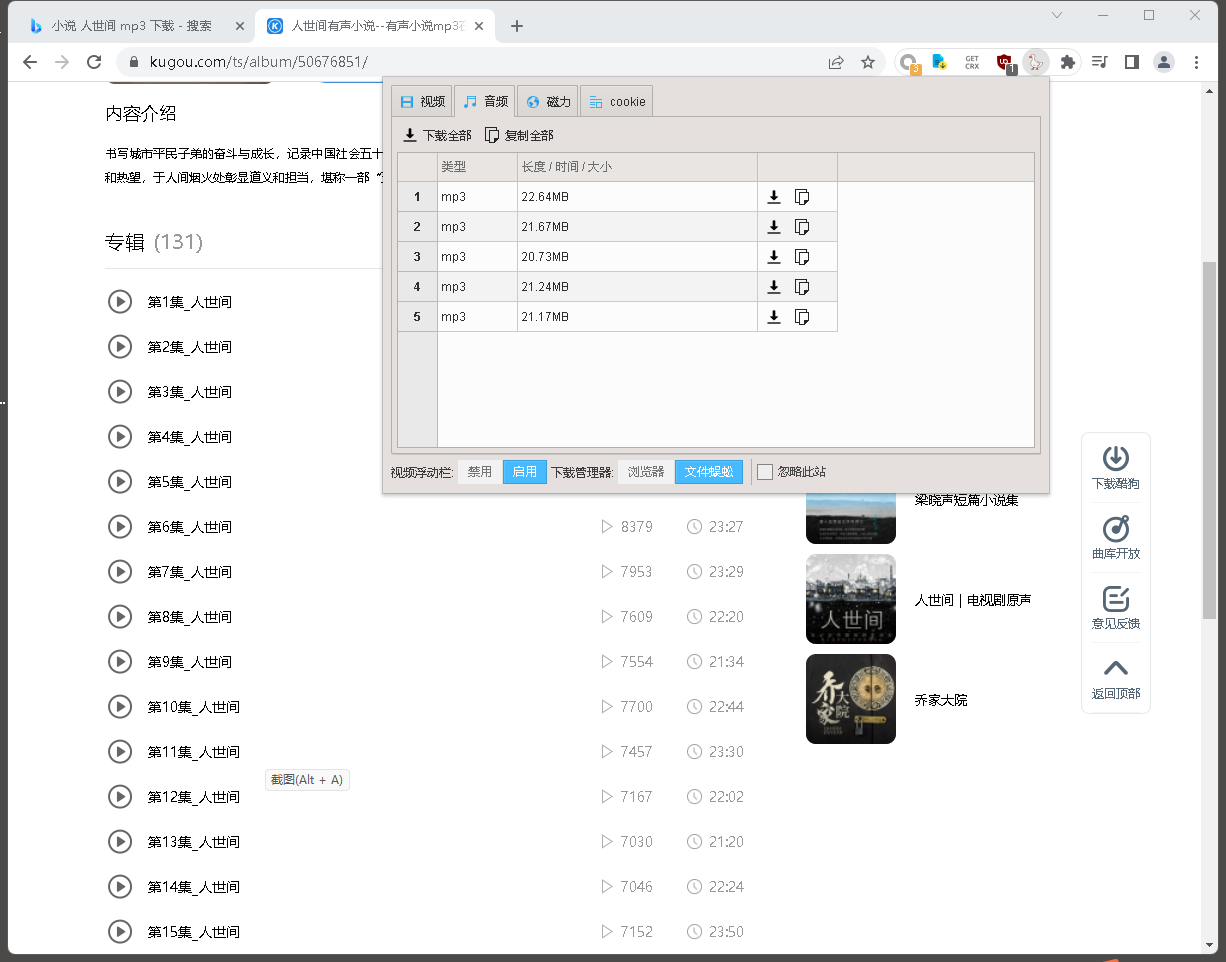Open the Extensions puzzle piece menu
The image size is (1226, 962).
[x=1068, y=62]
